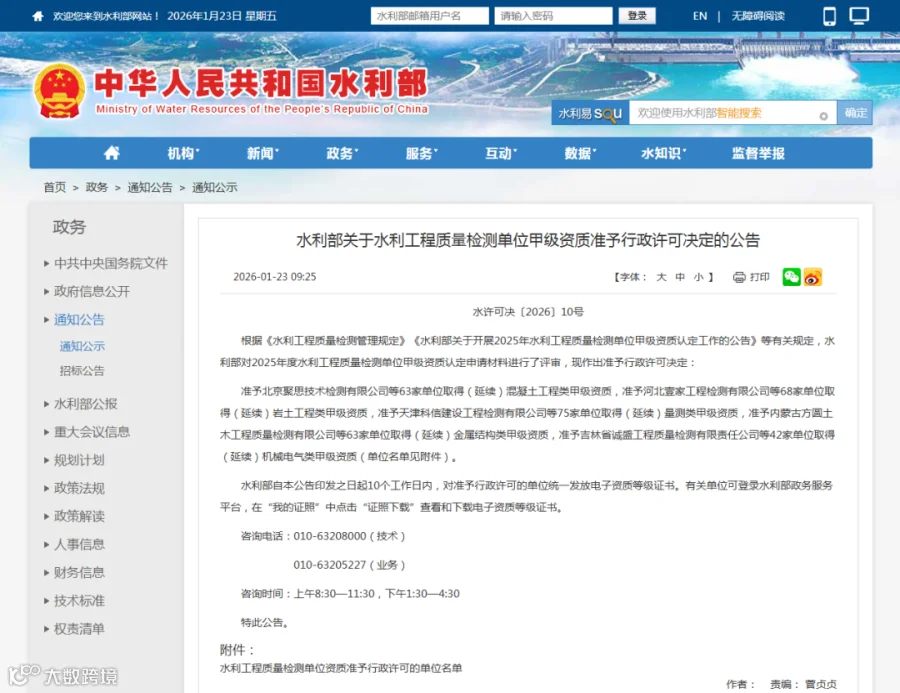Viewport: 900px width, 693px height.
Task: Click the national emblem logo
Action: tap(59, 91)
